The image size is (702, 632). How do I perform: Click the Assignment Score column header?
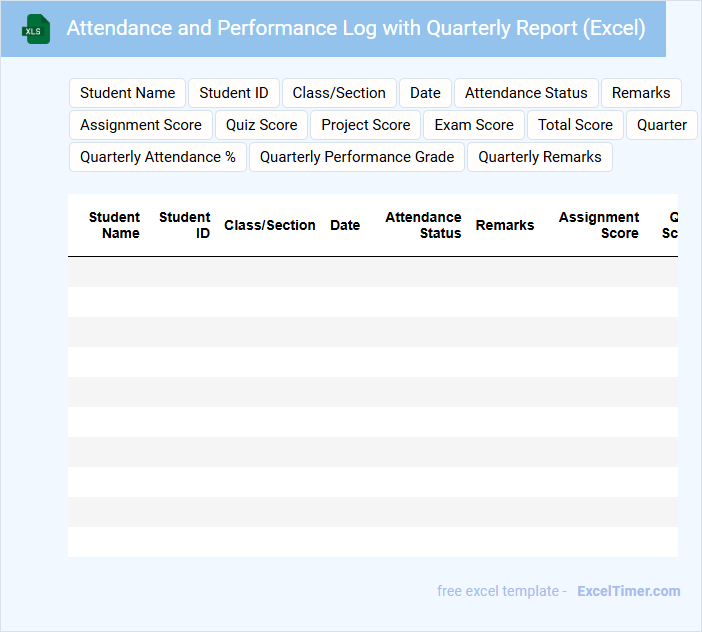coord(599,225)
